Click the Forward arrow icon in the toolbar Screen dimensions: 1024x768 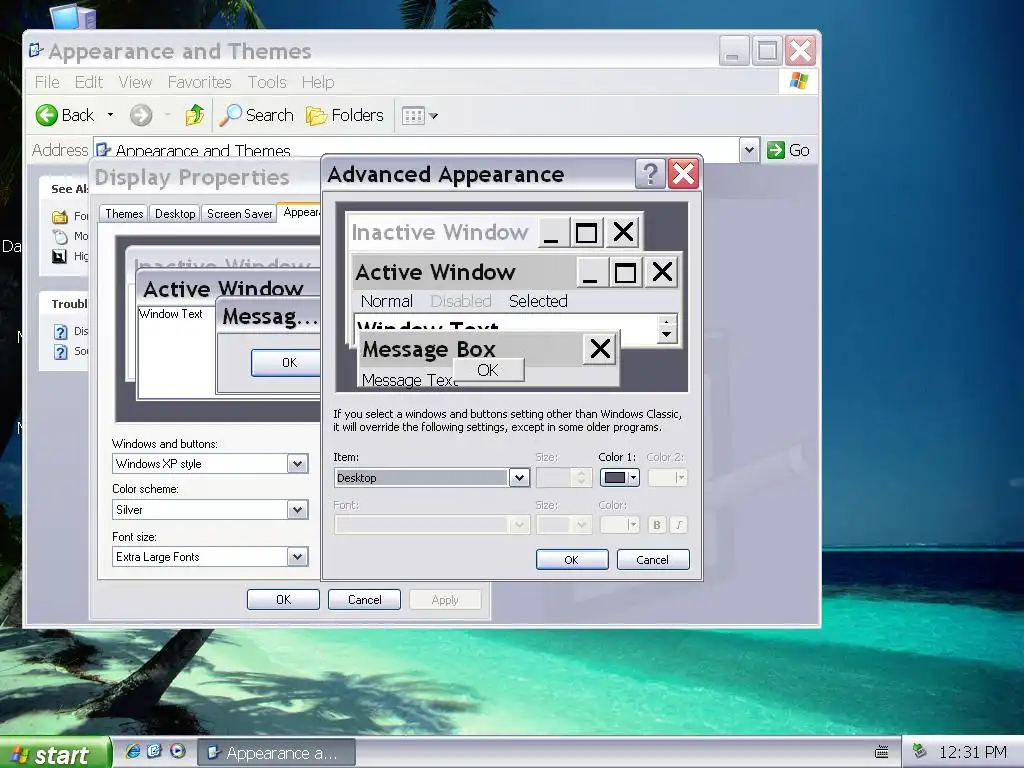tap(140, 116)
